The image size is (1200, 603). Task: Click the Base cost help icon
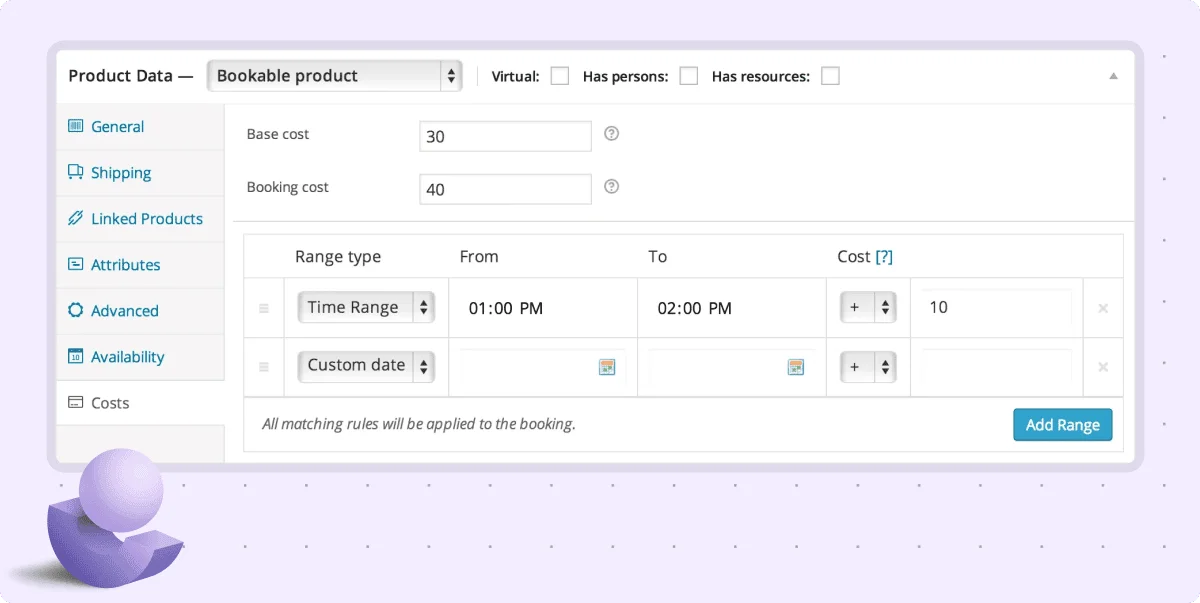(612, 133)
